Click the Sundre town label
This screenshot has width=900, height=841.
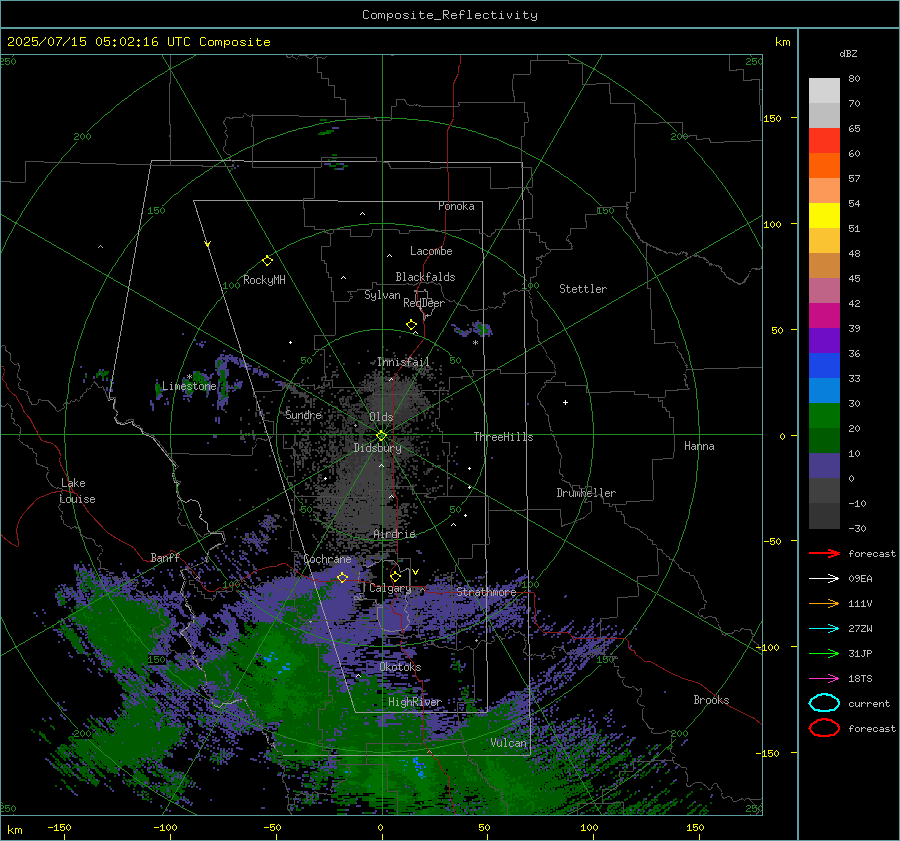click(303, 414)
